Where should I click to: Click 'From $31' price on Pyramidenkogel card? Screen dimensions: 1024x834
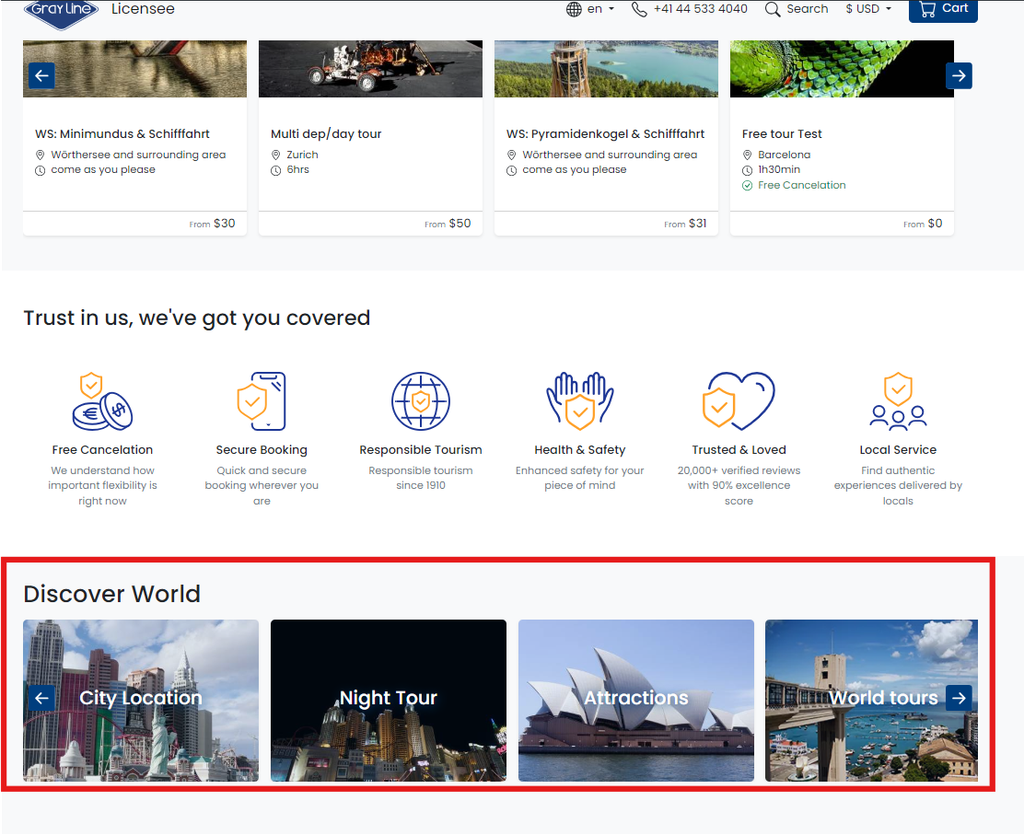coord(685,223)
